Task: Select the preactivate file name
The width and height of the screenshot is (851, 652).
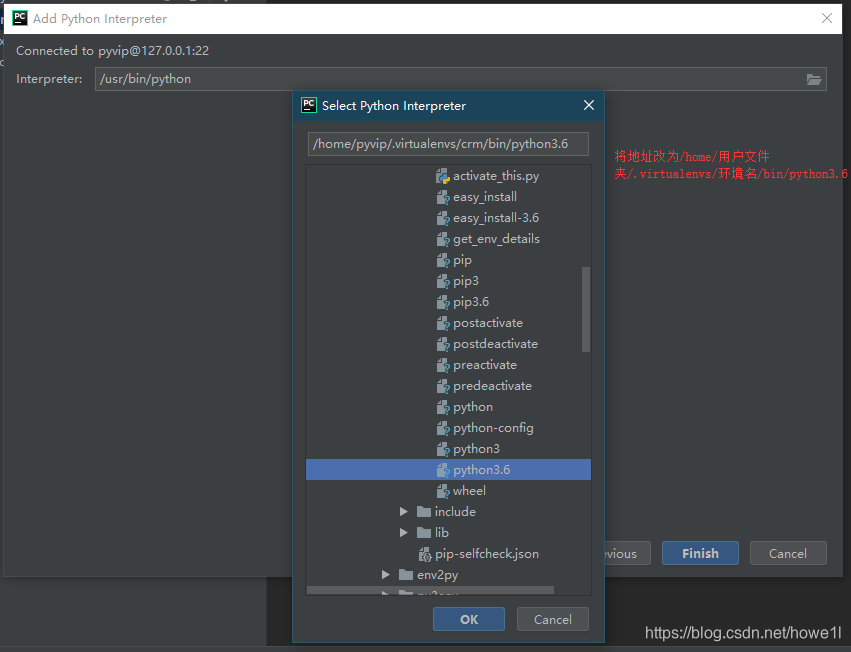Action: [485, 365]
